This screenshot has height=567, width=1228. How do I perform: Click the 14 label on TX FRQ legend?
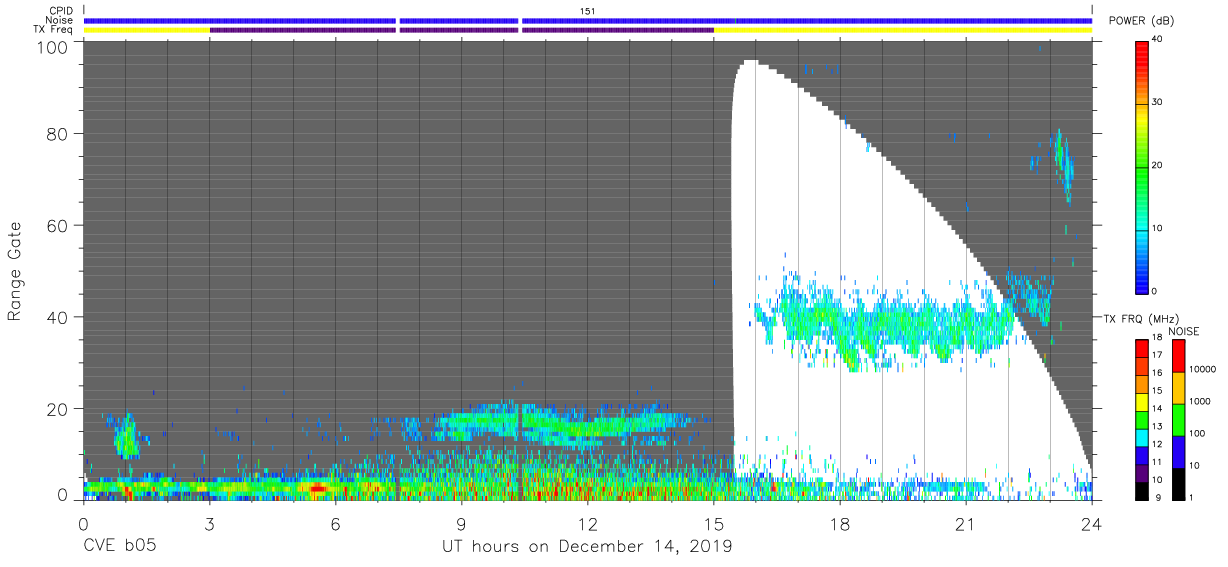point(1156,408)
